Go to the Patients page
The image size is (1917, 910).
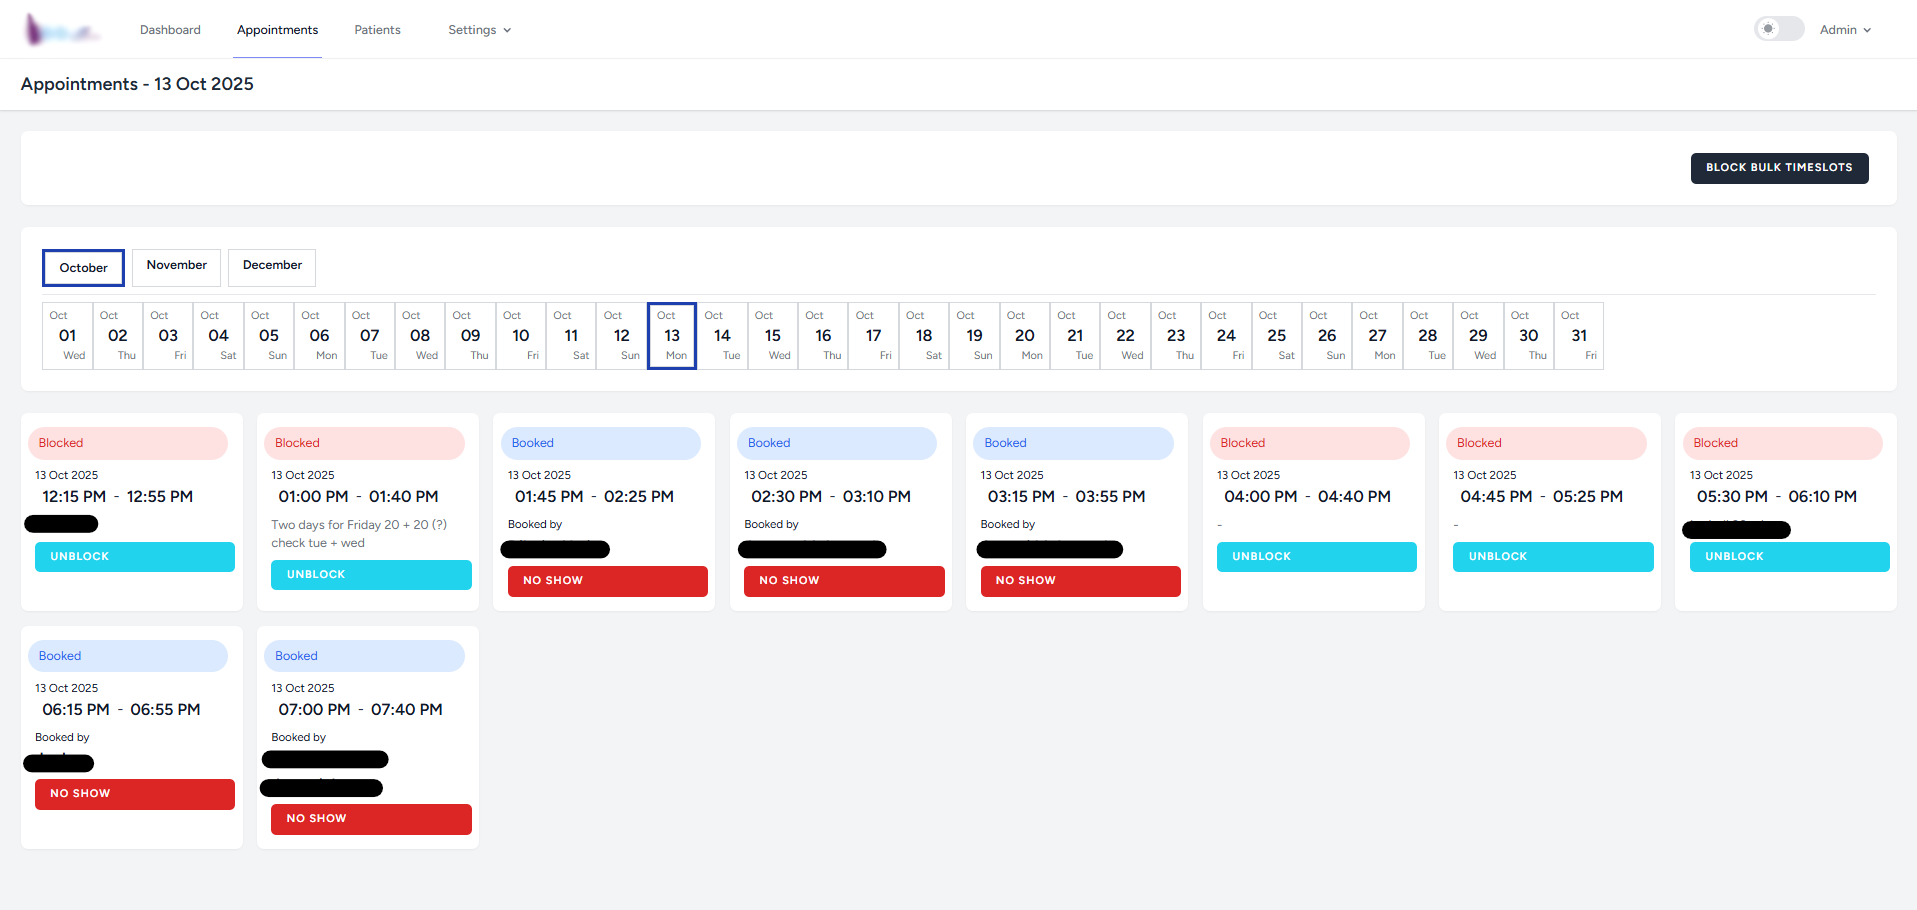coord(377,30)
